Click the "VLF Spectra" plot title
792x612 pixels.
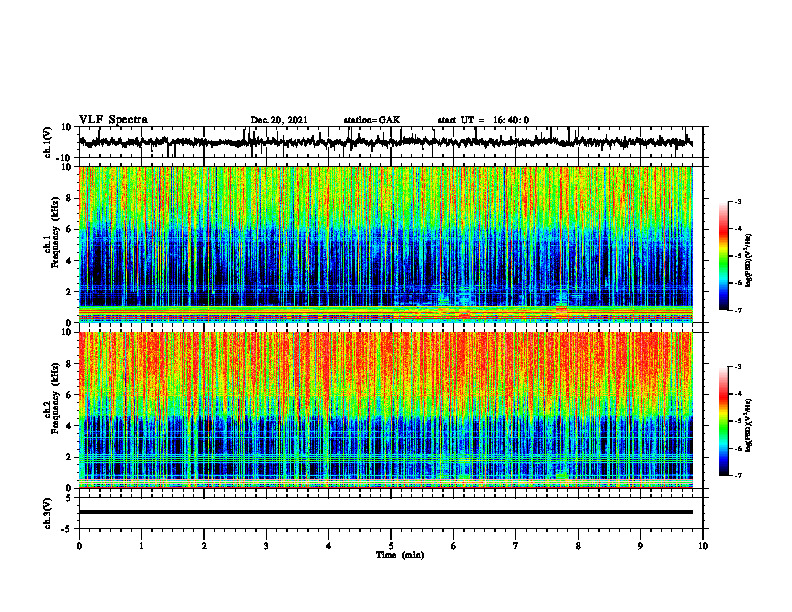(x=113, y=119)
